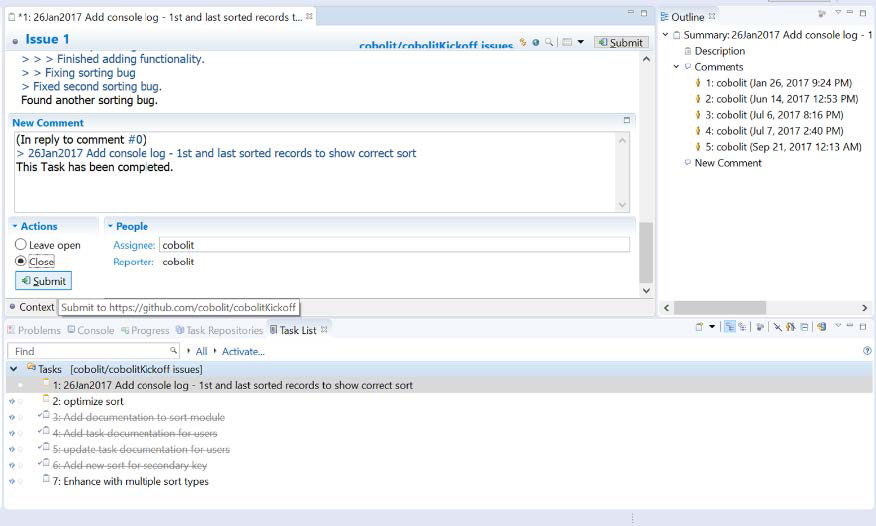Select task 7: Enhance with multiple sort types
The height and width of the screenshot is (526, 876).
point(130,481)
